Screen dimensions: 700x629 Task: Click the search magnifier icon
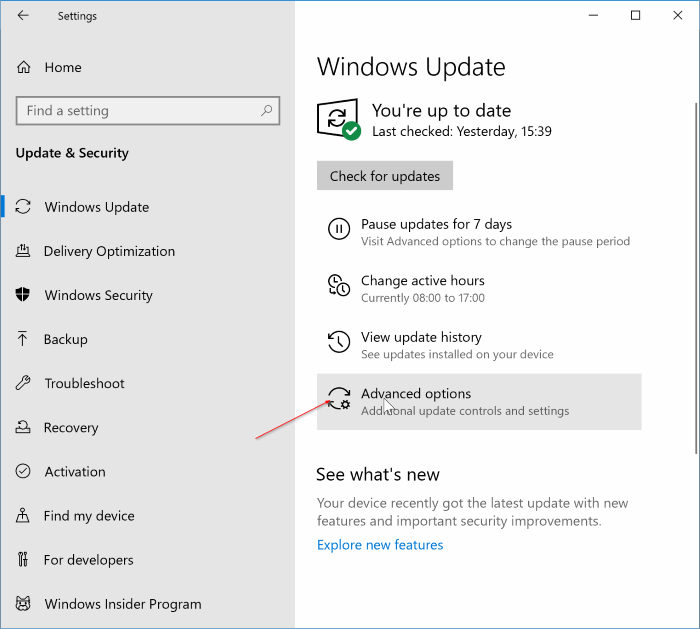tap(267, 110)
